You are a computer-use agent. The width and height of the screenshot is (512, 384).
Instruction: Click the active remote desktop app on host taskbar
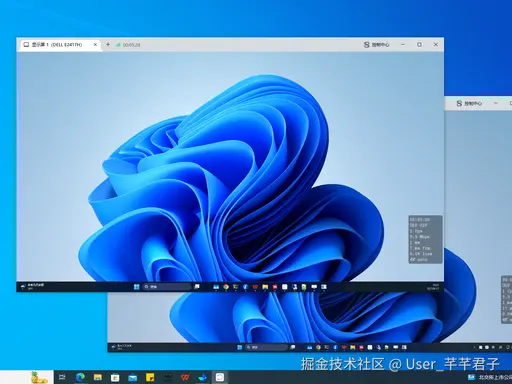pyautogui.click(x=220, y=377)
